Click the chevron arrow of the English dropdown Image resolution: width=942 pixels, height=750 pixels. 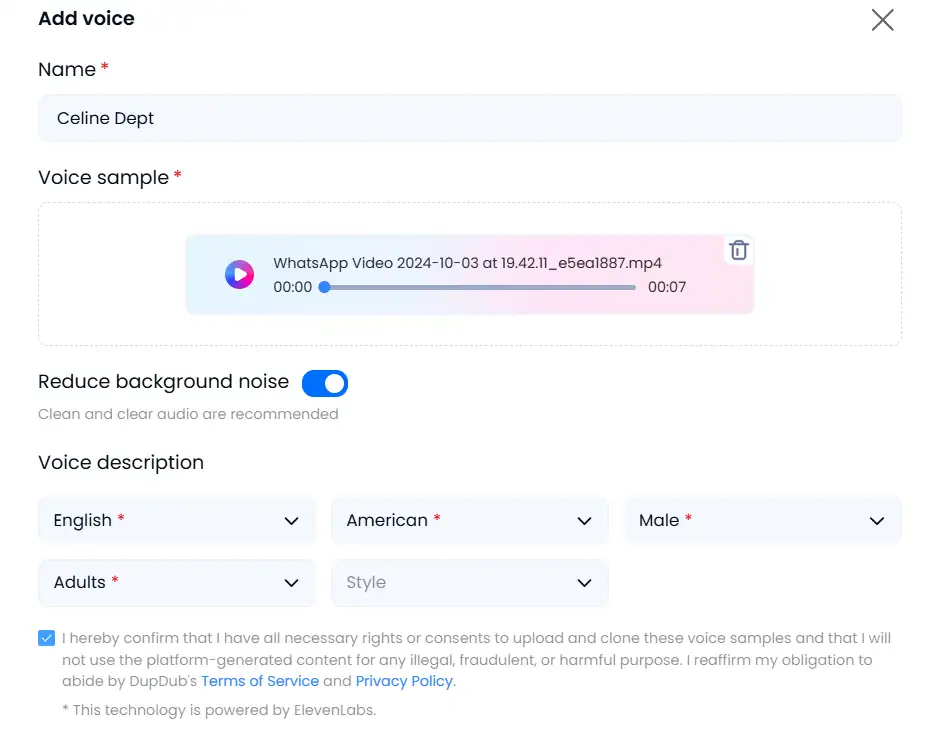(x=291, y=521)
